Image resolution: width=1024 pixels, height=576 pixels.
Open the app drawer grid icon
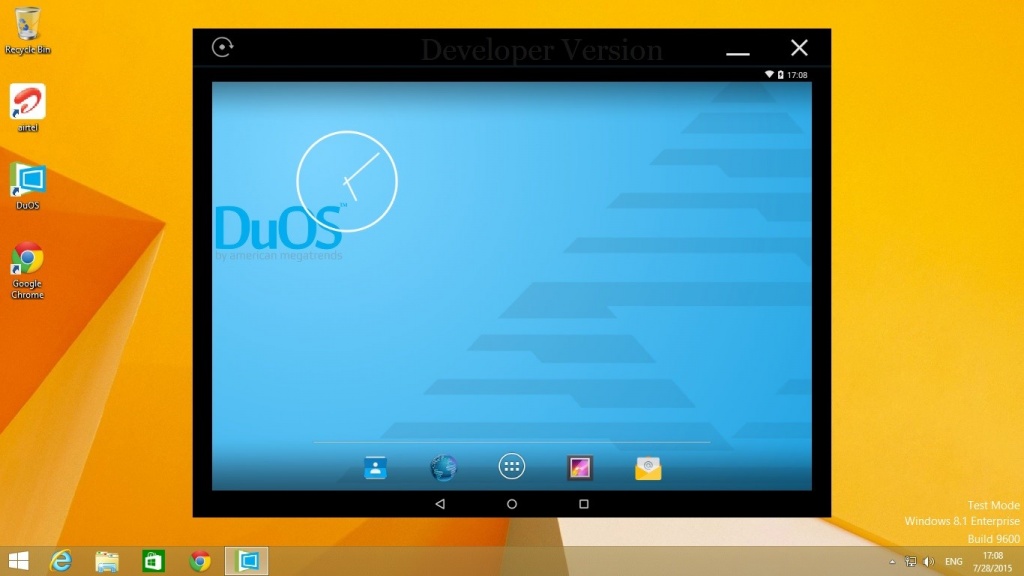click(511, 466)
